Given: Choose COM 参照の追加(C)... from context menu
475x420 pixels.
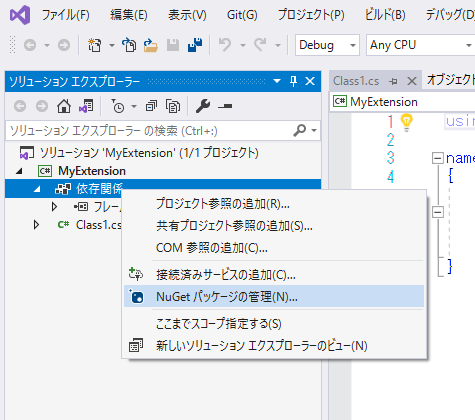Looking at the screenshot, I should (x=274, y=248).
